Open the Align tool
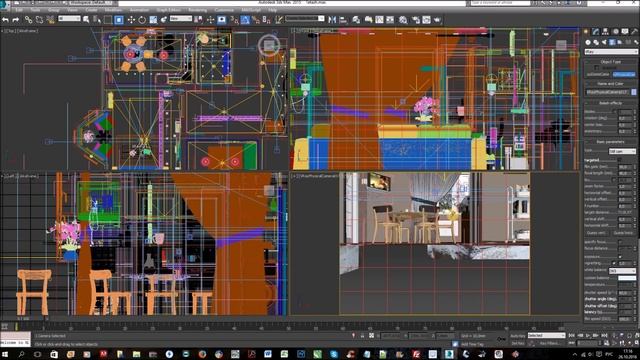 pos(343,19)
